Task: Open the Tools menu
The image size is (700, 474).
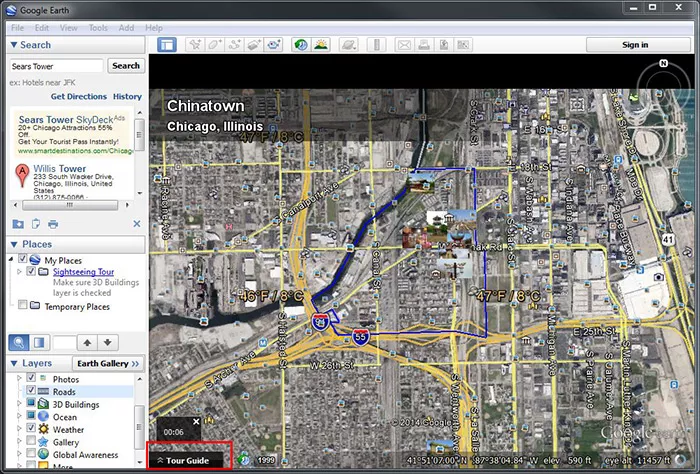Action: (98, 28)
